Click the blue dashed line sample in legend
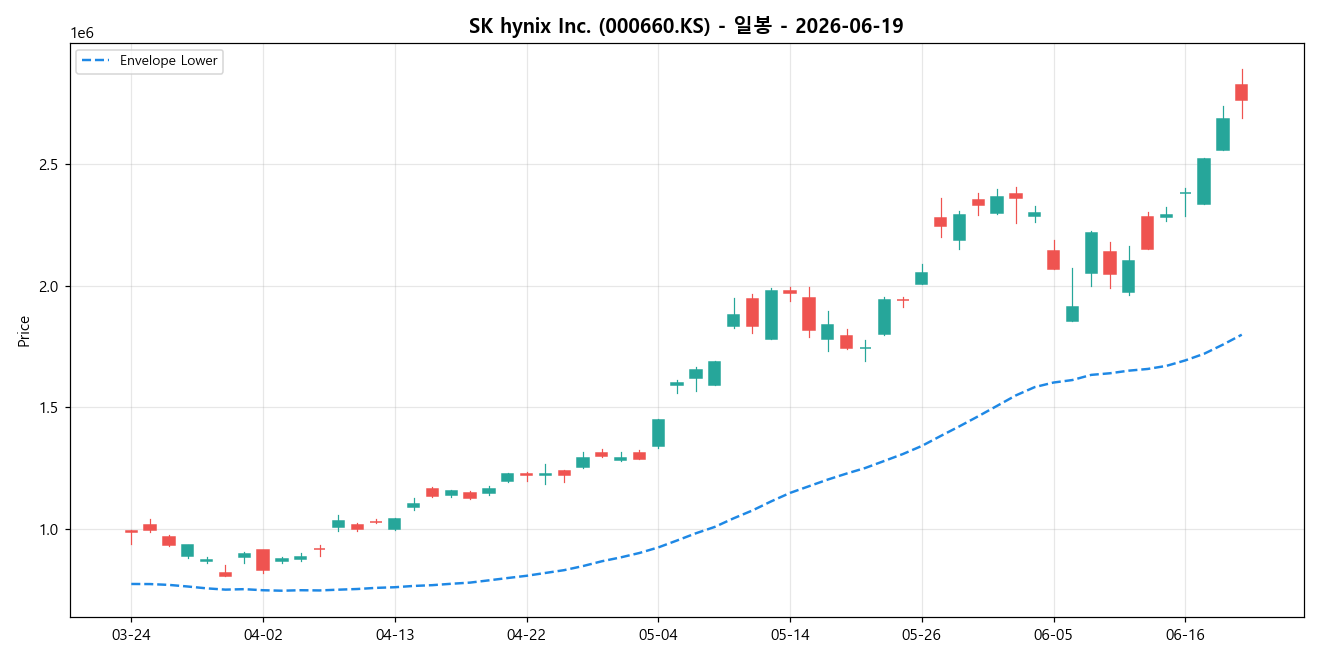The height and width of the screenshot is (660, 1320). [x=96, y=61]
